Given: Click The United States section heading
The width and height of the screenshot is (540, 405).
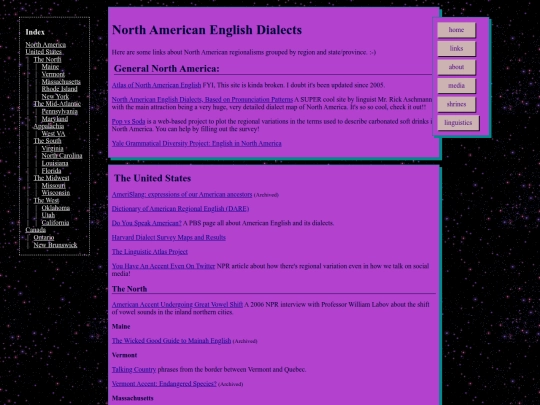Looking at the screenshot, I should [153, 178].
